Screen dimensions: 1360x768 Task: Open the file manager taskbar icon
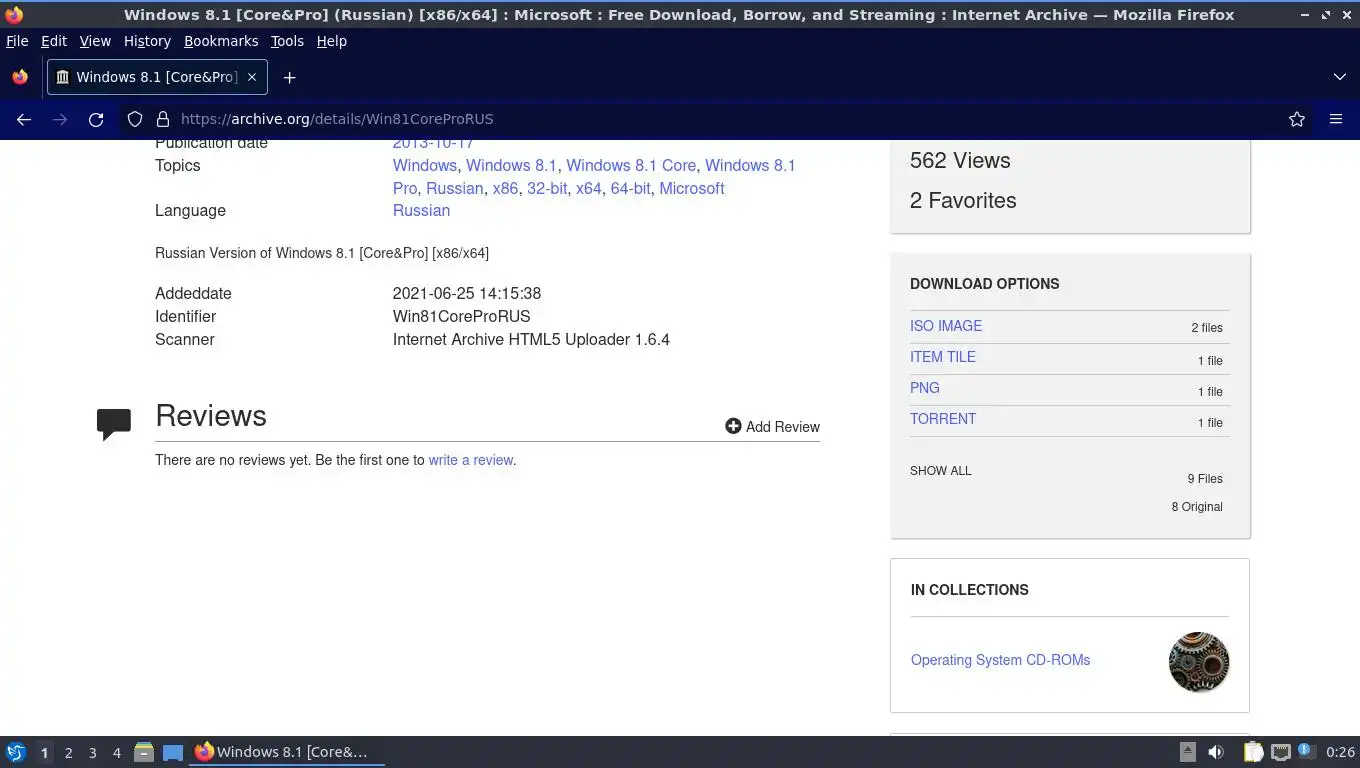144,752
